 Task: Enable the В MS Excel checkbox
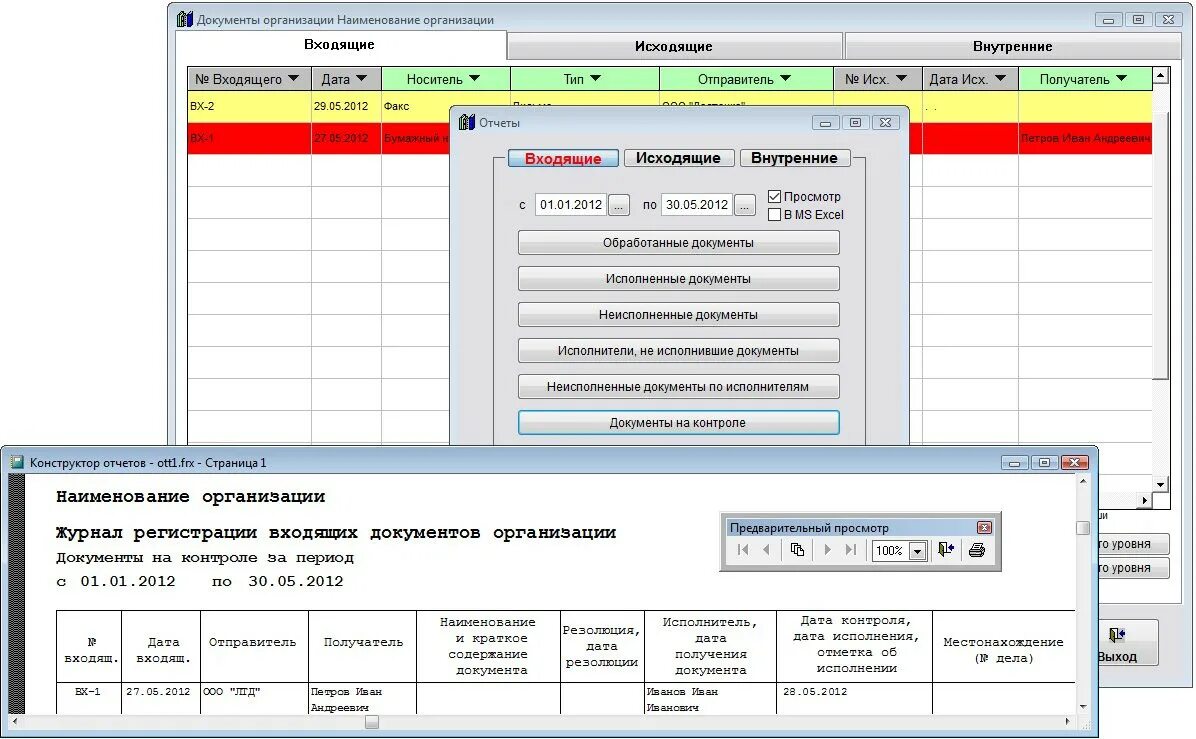tap(775, 215)
